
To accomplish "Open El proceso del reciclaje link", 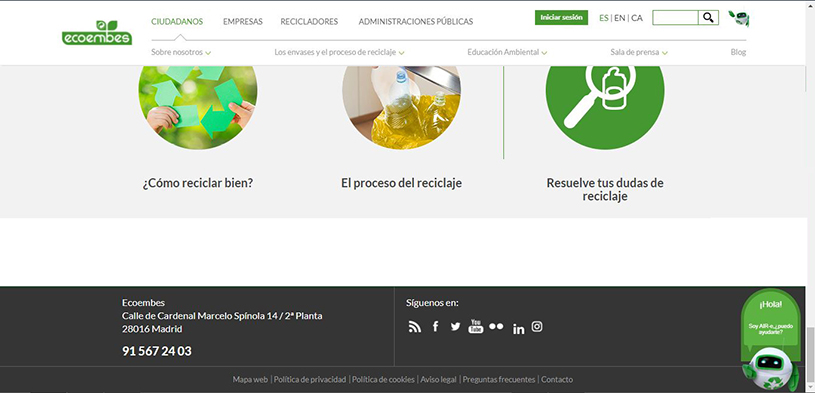I will click(401, 184).
